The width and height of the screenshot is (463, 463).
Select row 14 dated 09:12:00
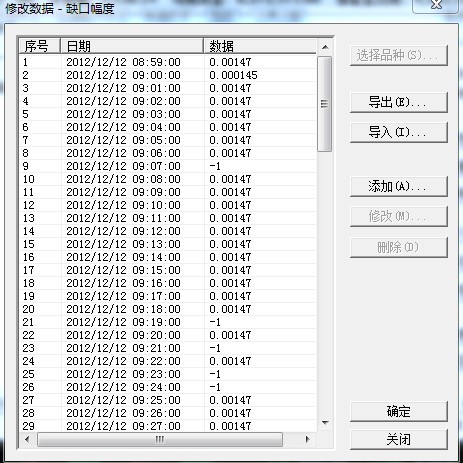point(168,231)
